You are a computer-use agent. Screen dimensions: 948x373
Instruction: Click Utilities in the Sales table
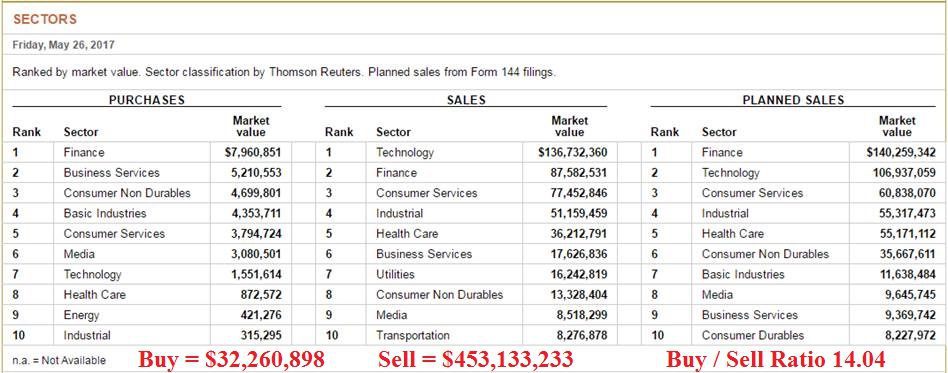point(395,274)
